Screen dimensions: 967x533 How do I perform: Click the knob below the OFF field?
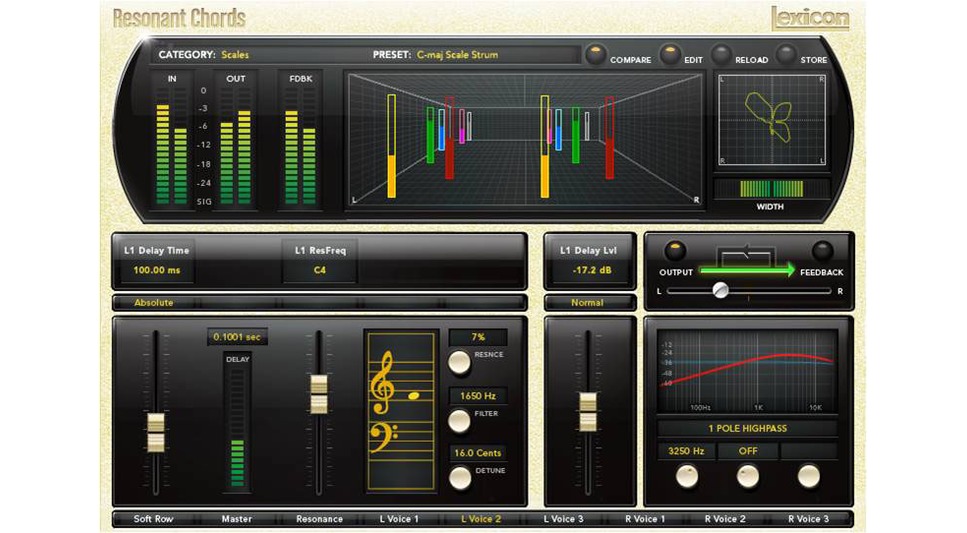[748, 476]
